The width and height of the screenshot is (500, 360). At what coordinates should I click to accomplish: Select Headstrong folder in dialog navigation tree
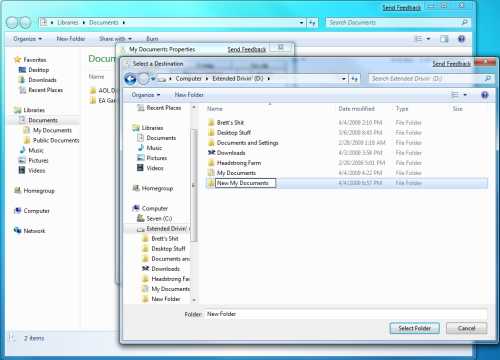click(x=170, y=279)
